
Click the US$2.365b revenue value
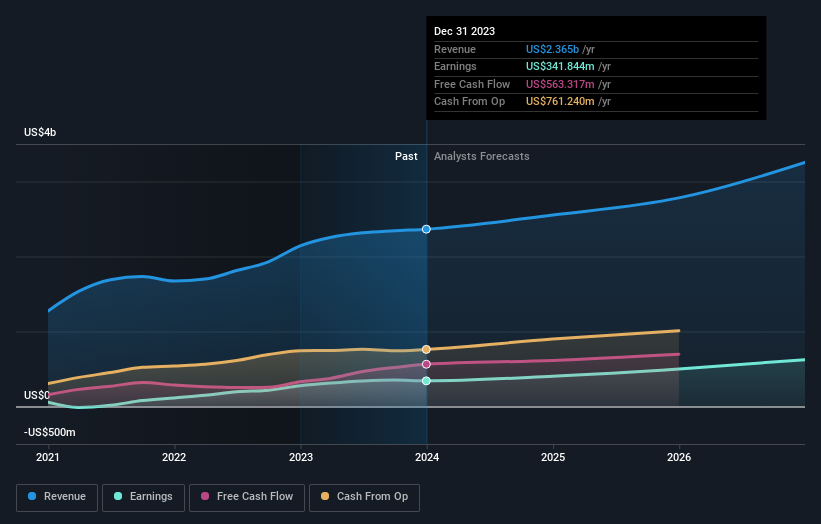coord(552,49)
